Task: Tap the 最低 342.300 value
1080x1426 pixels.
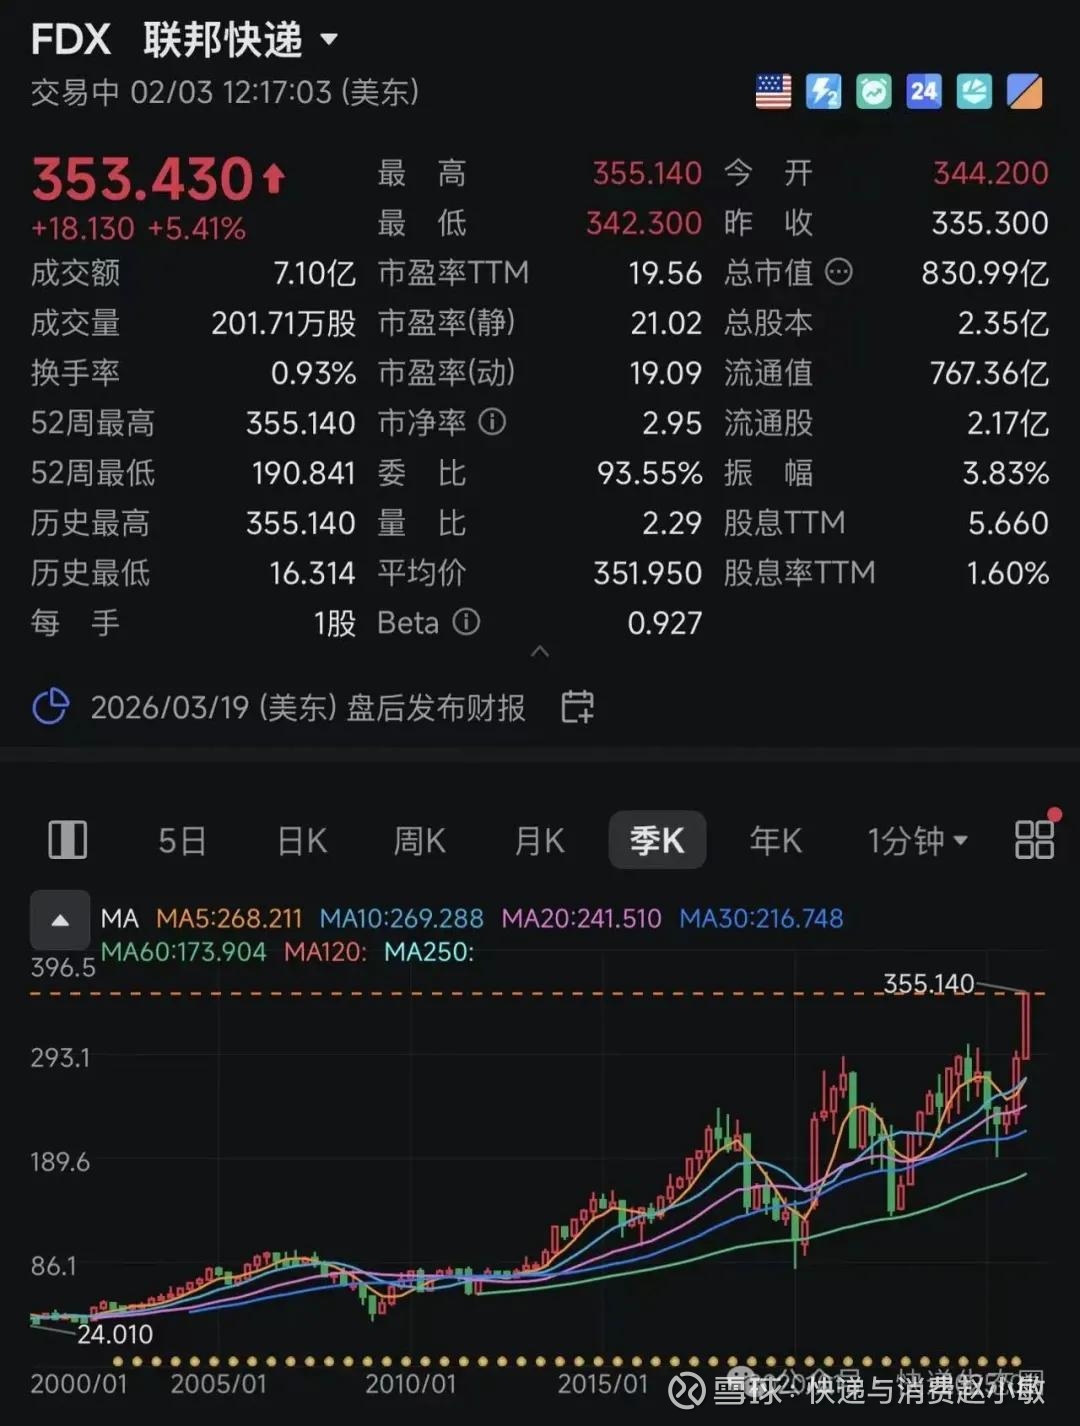Action: click(x=643, y=222)
